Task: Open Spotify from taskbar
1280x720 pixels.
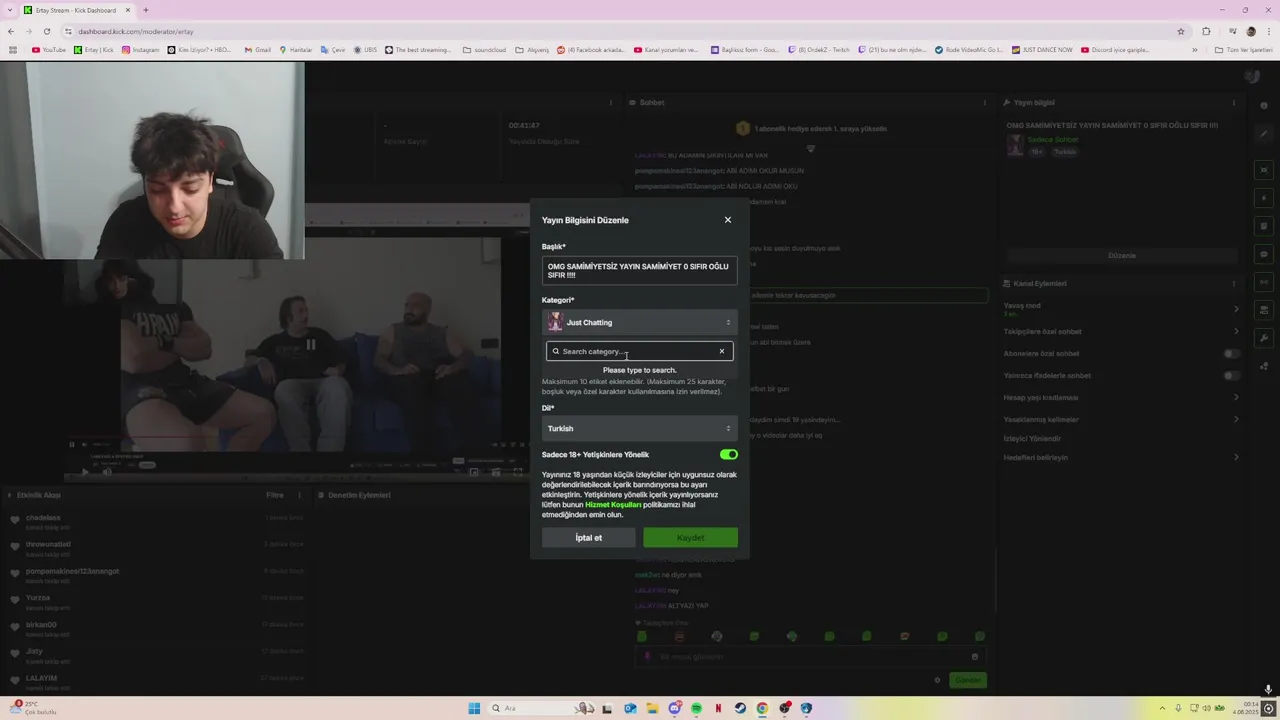Action: click(x=696, y=708)
